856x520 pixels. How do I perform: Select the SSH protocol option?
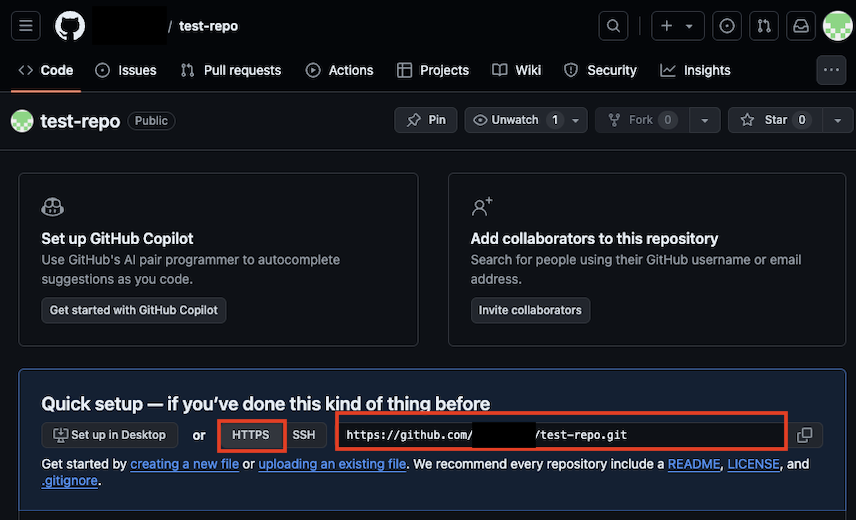pyautogui.click(x=304, y=435)
